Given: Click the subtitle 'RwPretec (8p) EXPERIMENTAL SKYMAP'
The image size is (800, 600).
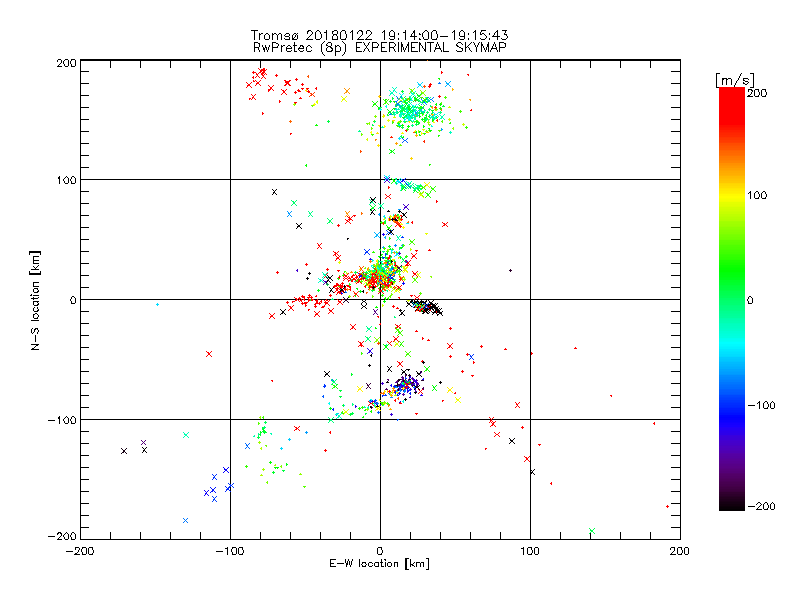Looking at the screenshot, I should pos(380,48).
